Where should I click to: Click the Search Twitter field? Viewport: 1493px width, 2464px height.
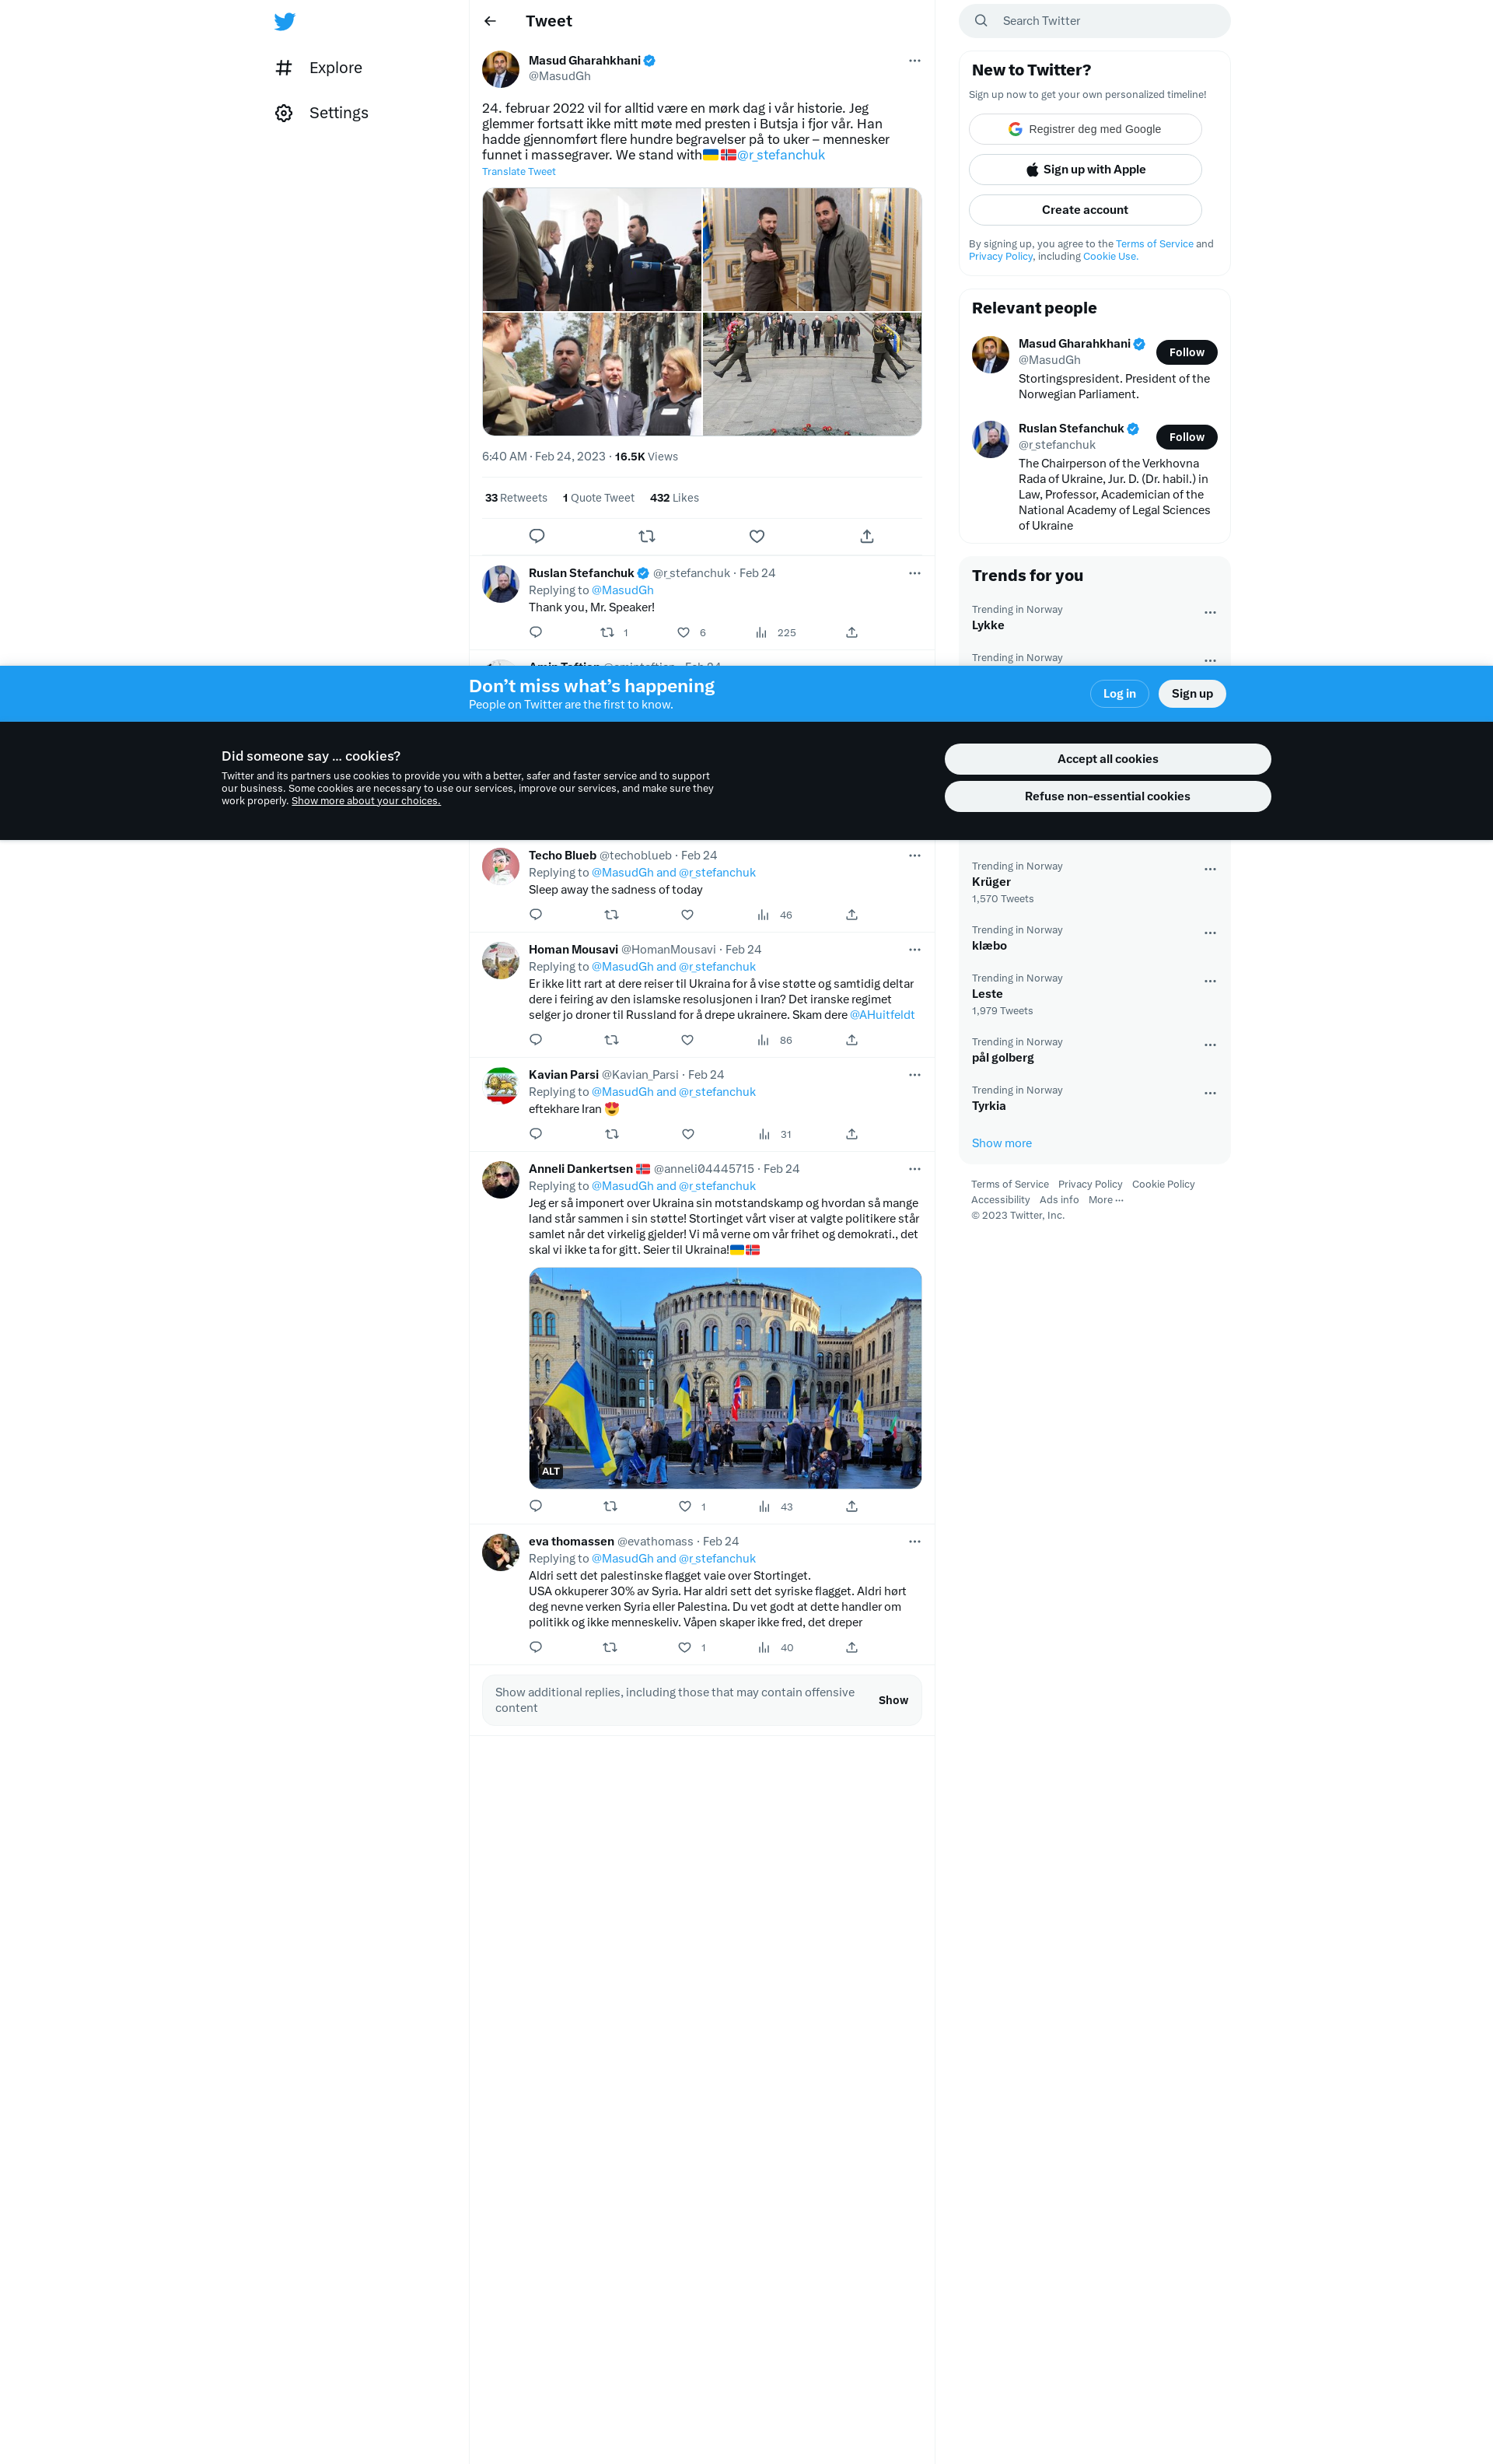coord(1094,21)
